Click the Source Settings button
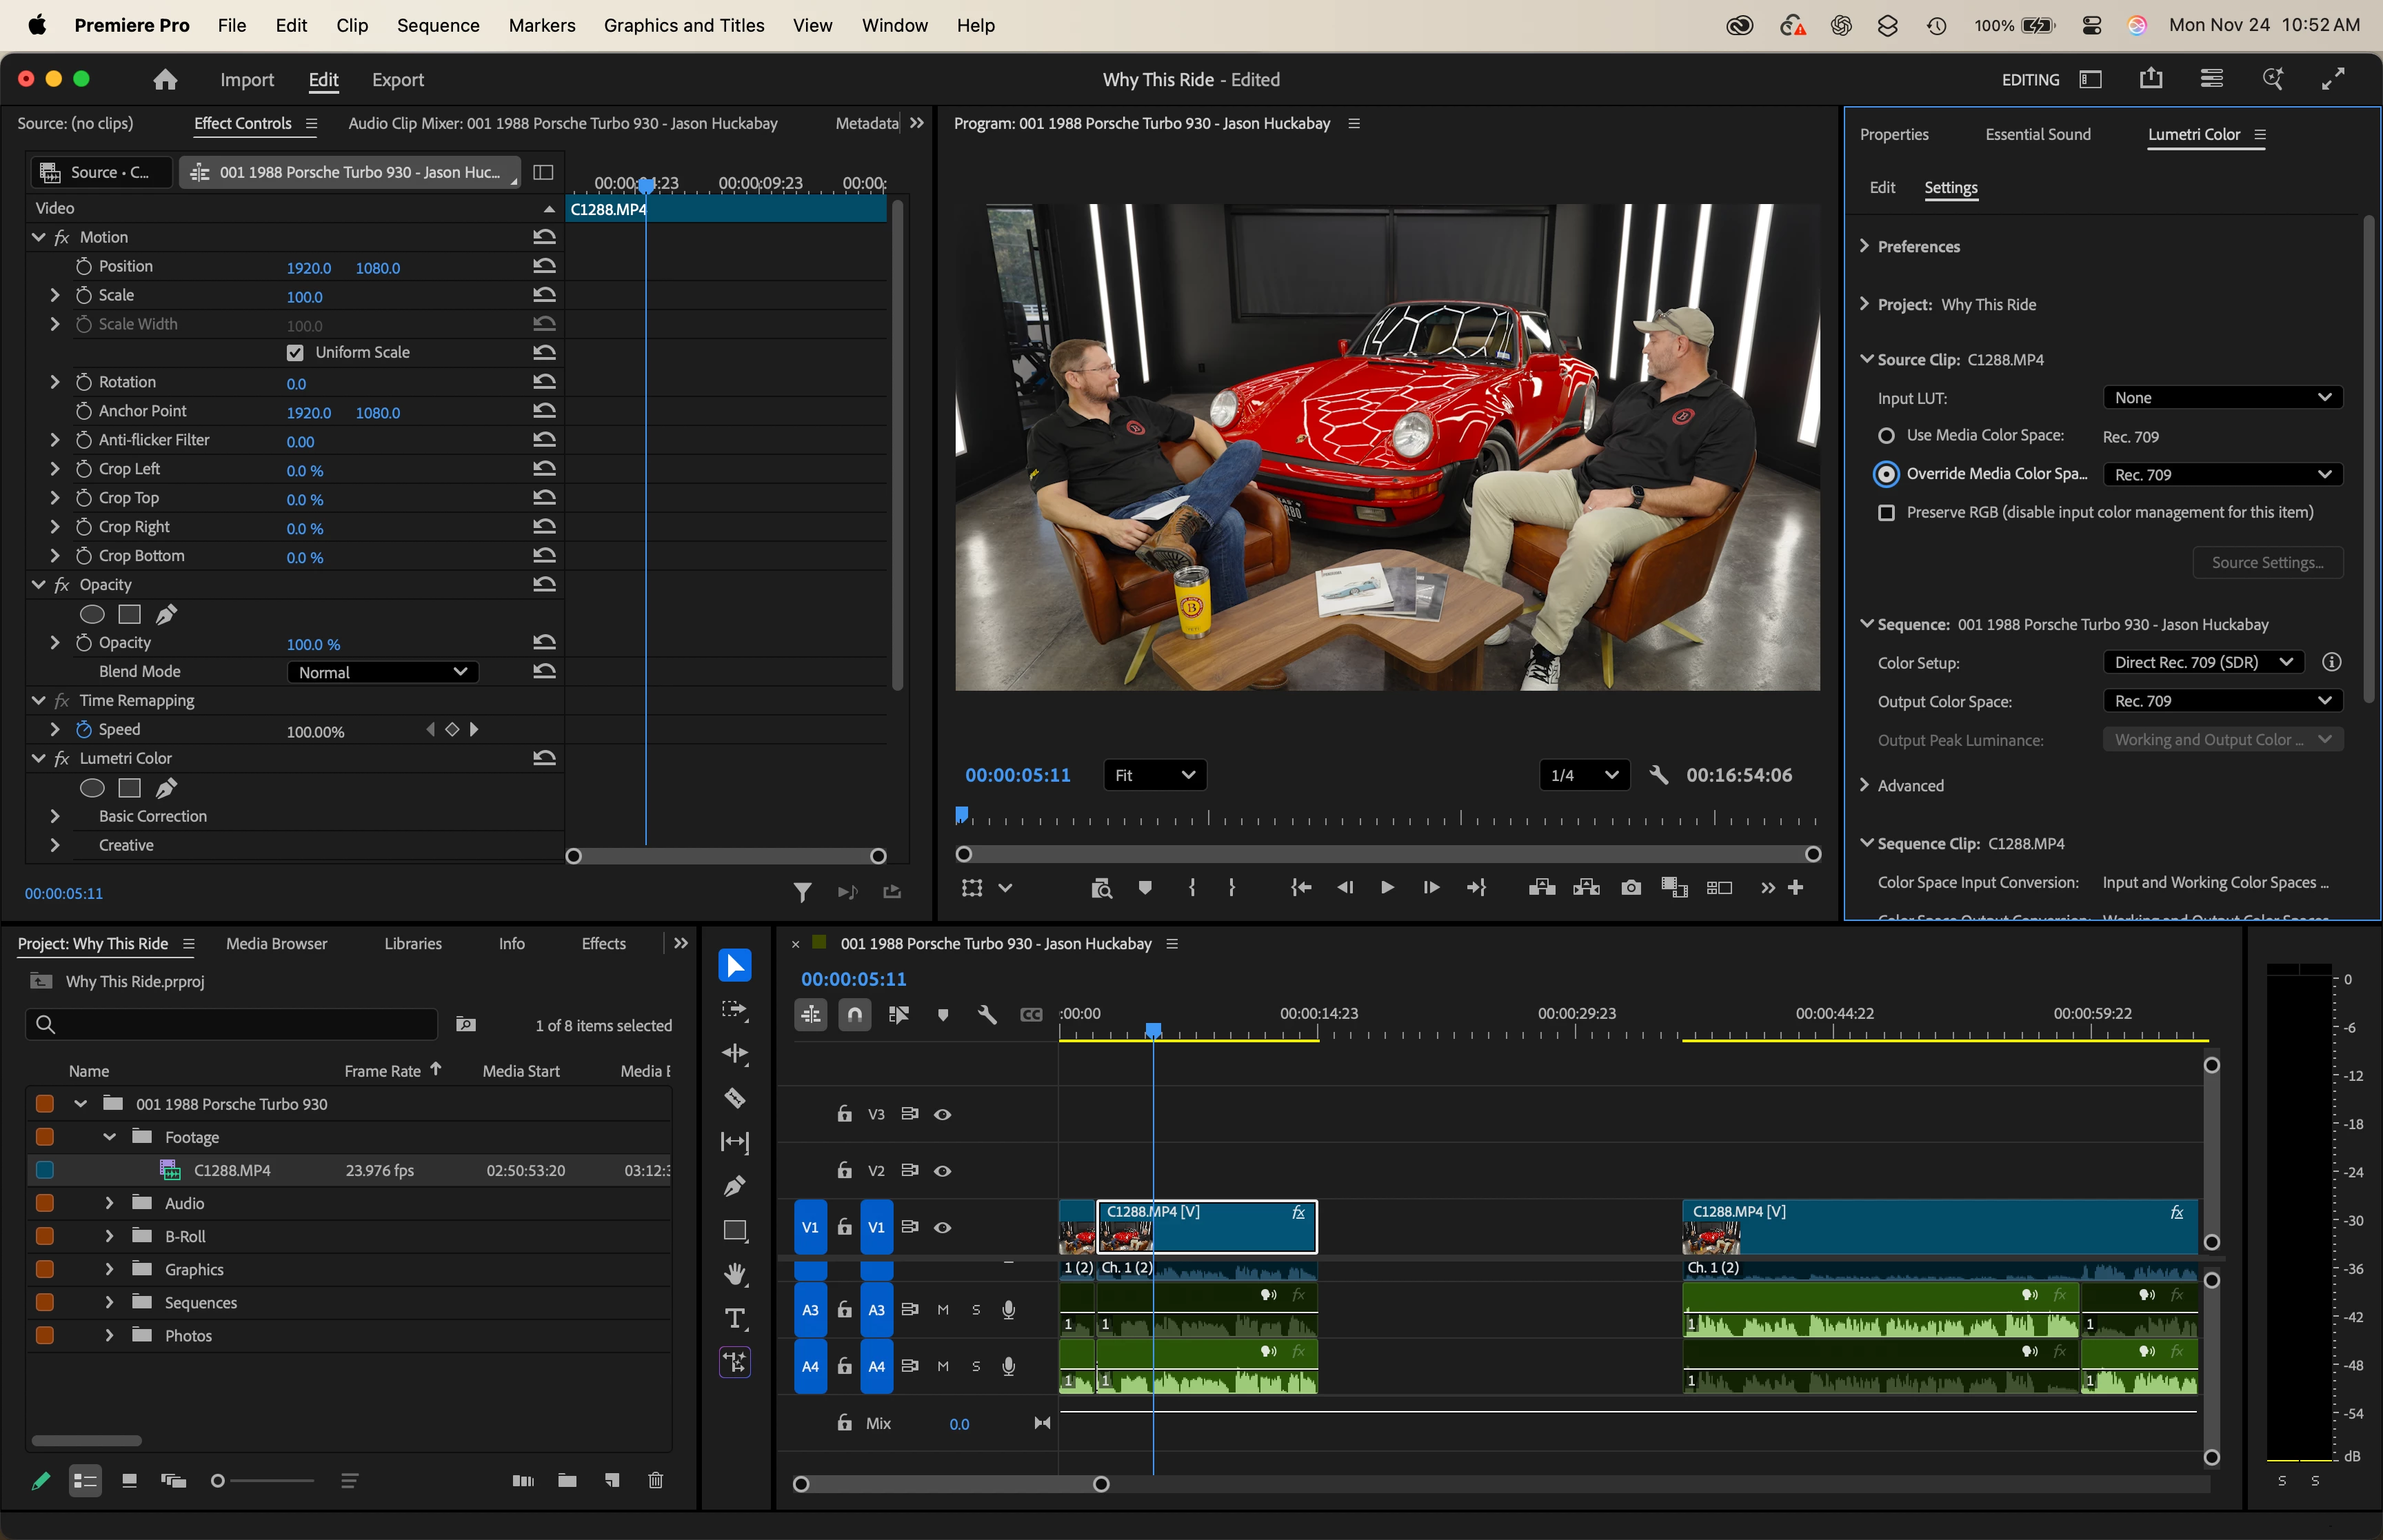 (x=2267, y=563)
